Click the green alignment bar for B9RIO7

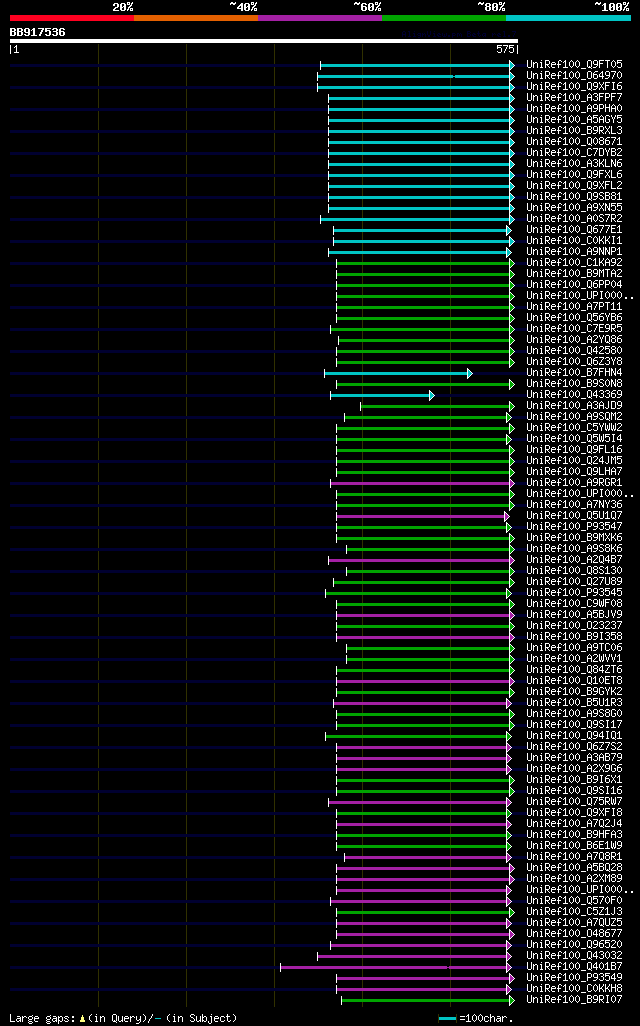click(428, 1000)
